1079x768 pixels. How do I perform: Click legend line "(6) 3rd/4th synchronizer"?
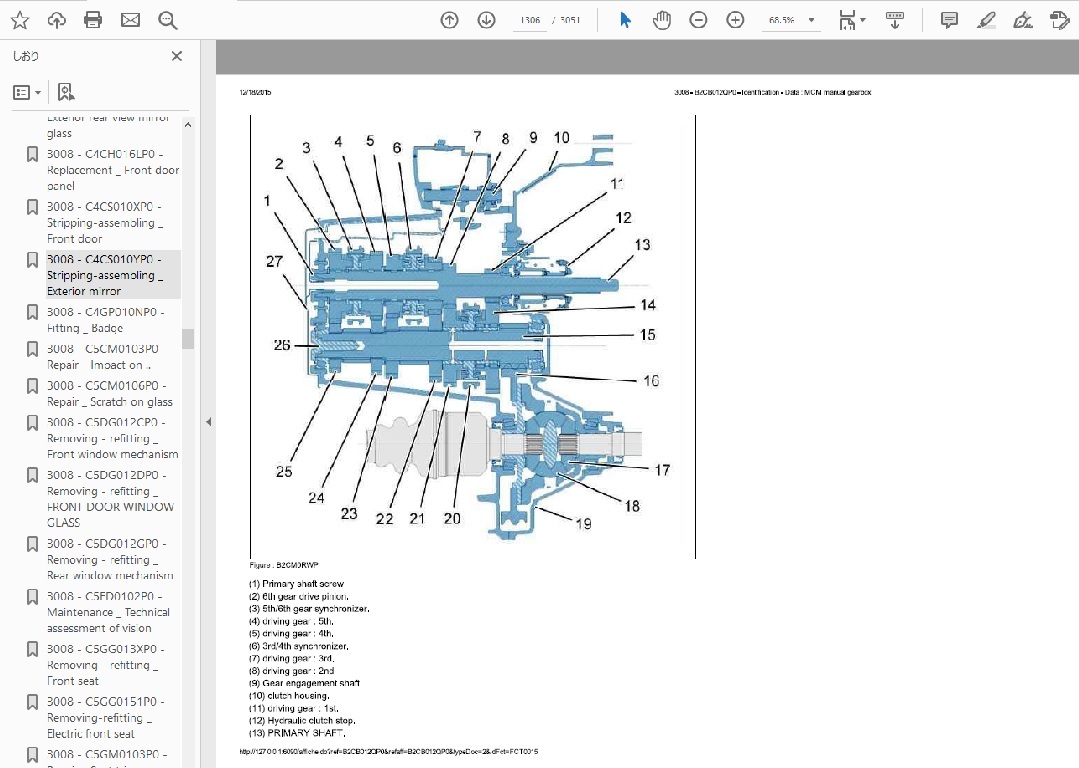[299, 646]
